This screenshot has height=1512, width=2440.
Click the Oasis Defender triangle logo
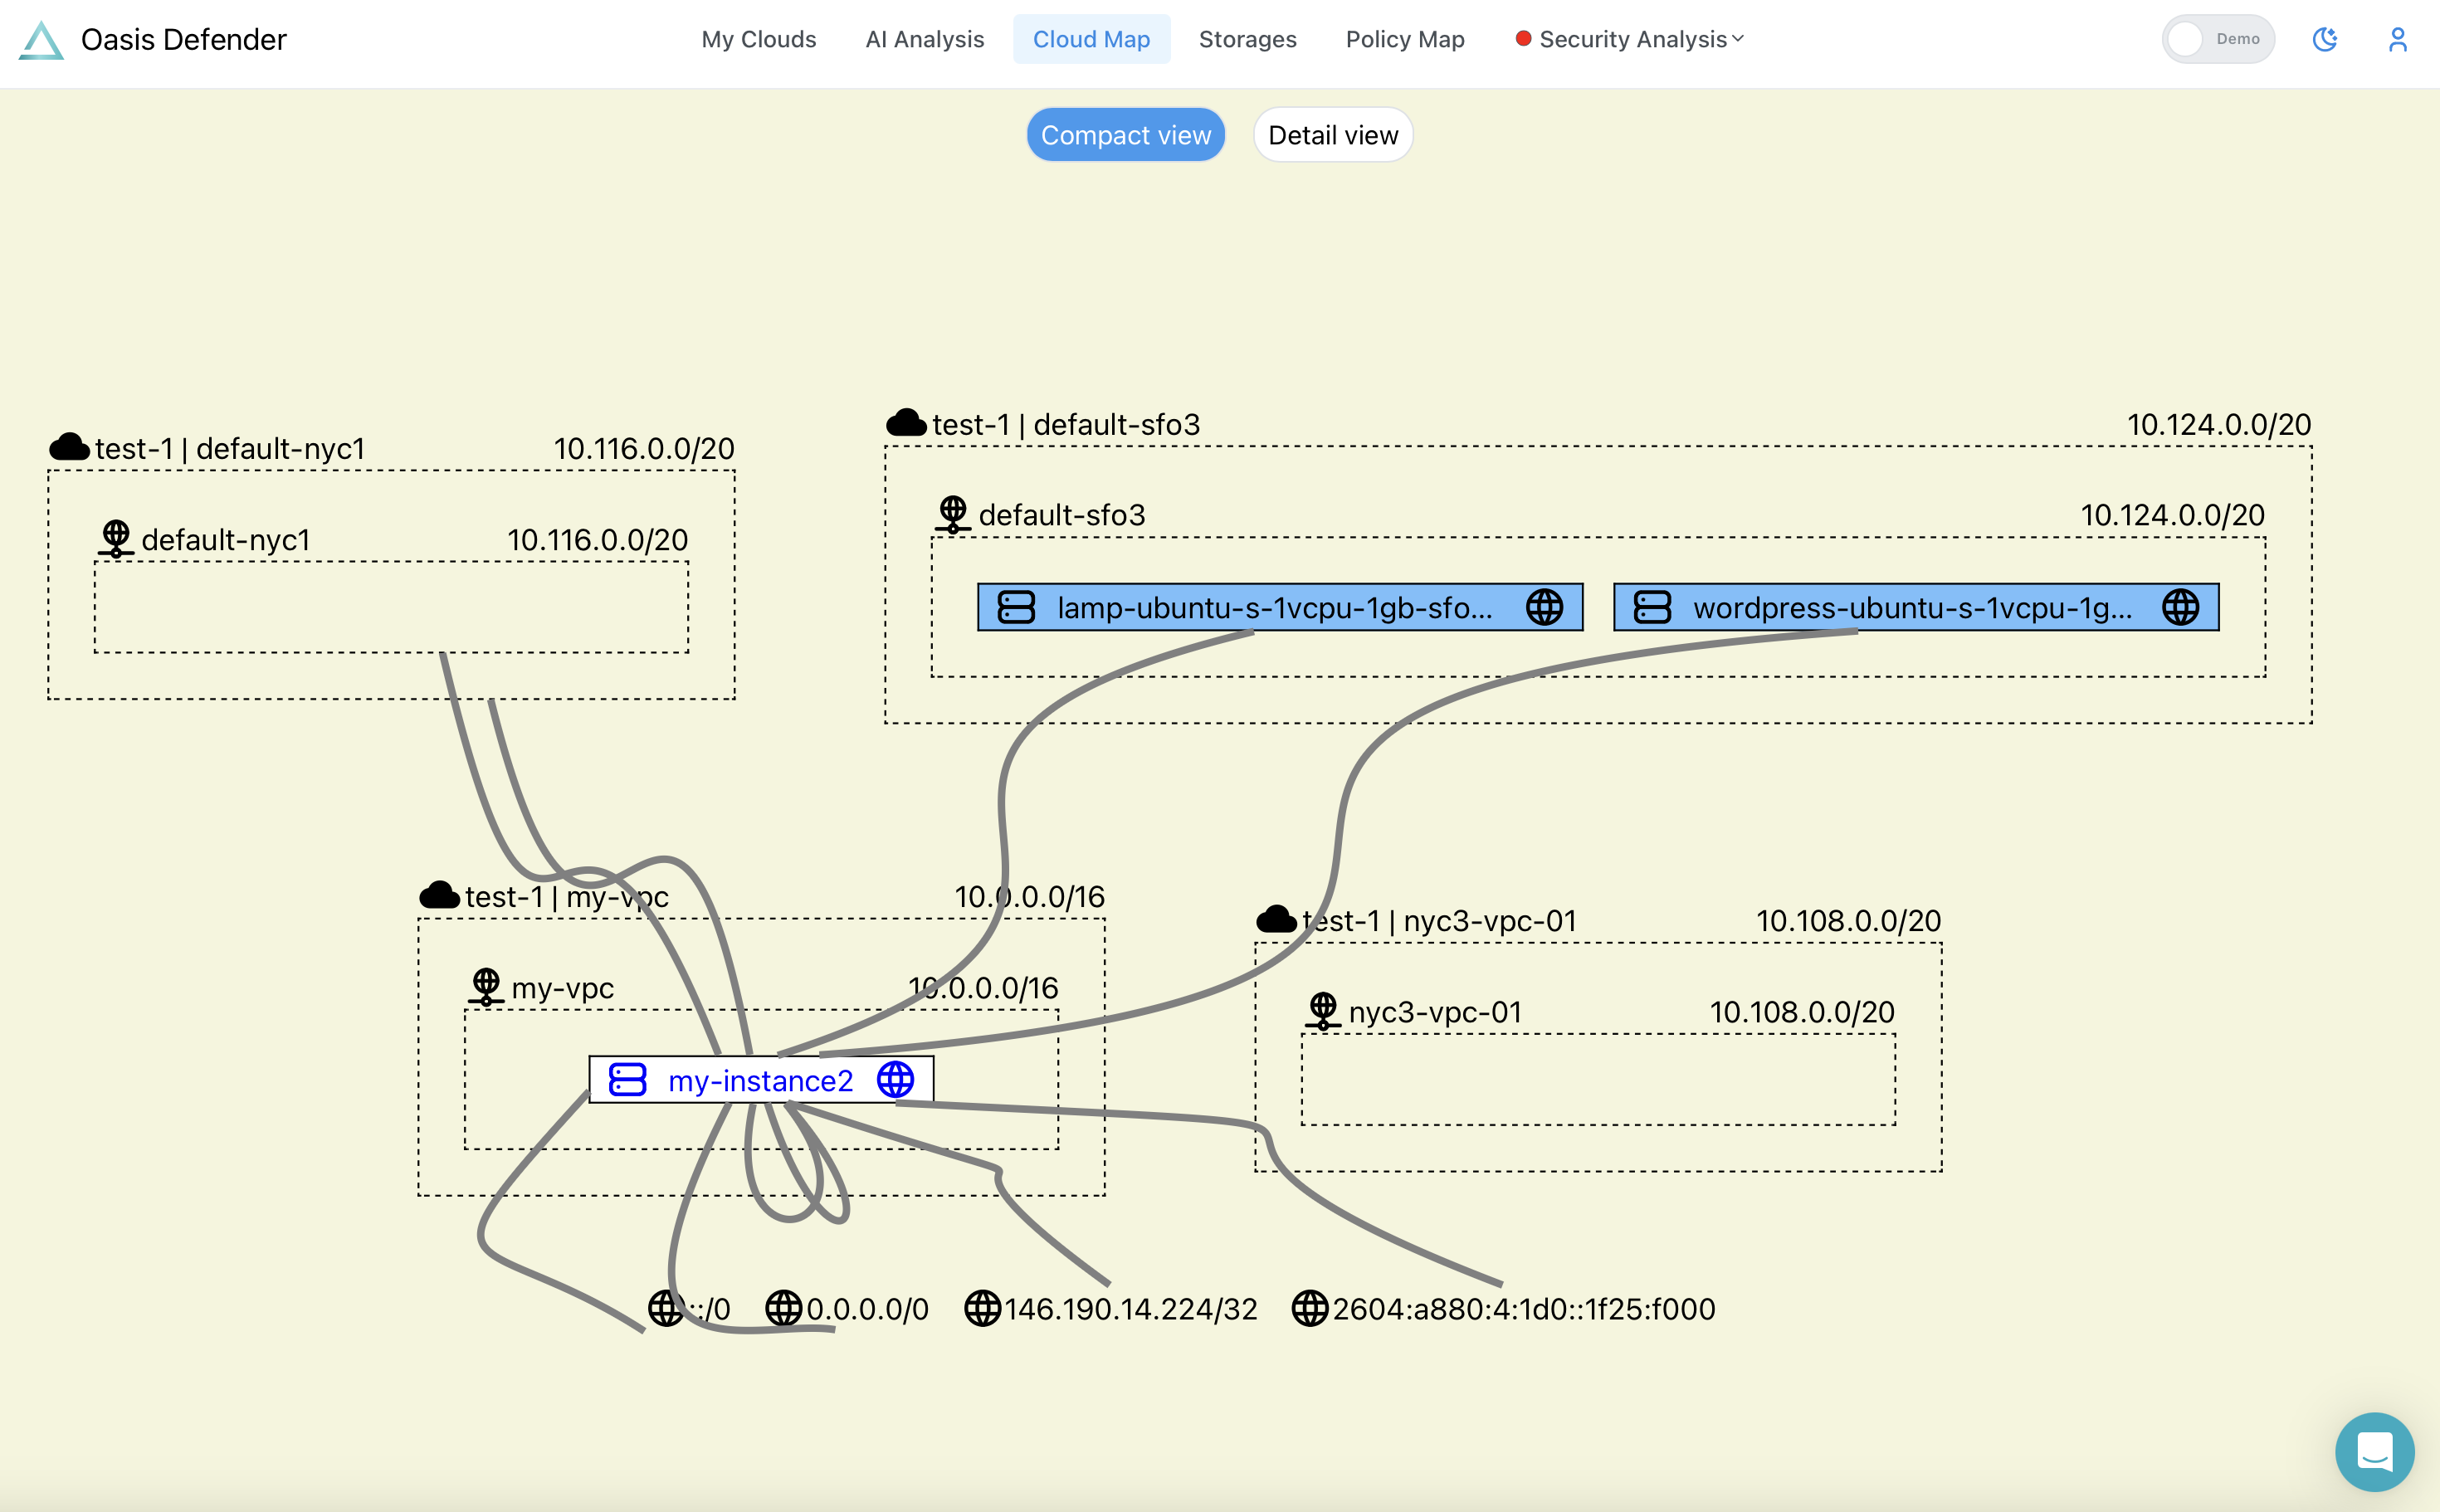41,40
